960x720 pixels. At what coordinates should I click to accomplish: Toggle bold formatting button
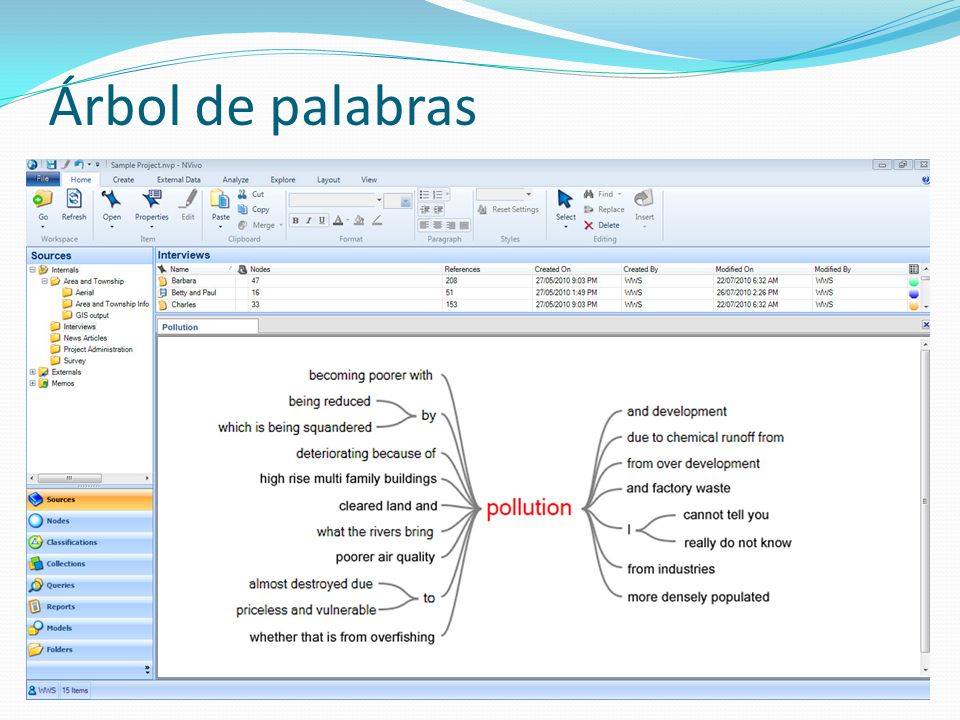coord(296,220)
